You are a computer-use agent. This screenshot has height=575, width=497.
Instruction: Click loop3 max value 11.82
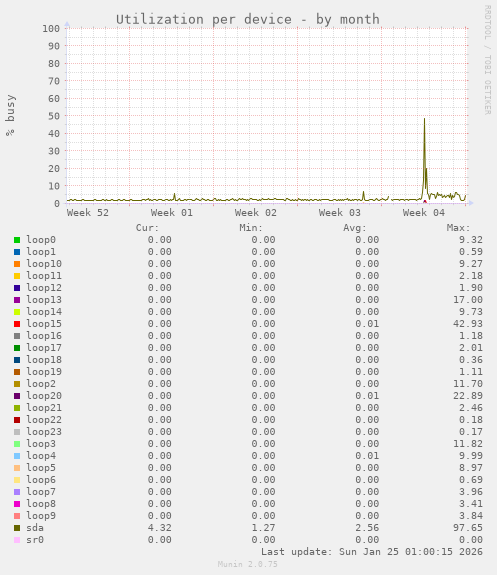[468, 444]
